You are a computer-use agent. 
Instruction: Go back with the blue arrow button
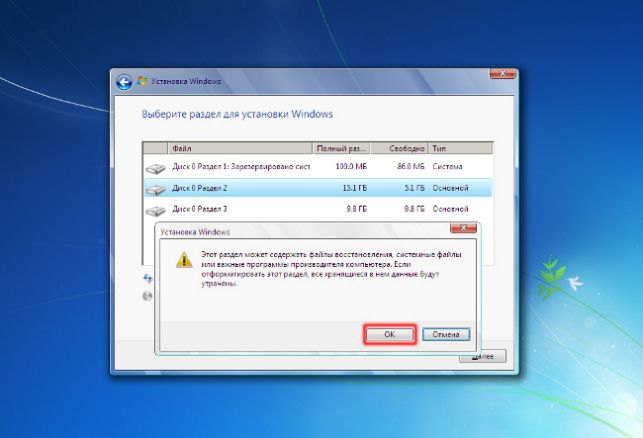[124, 82]
